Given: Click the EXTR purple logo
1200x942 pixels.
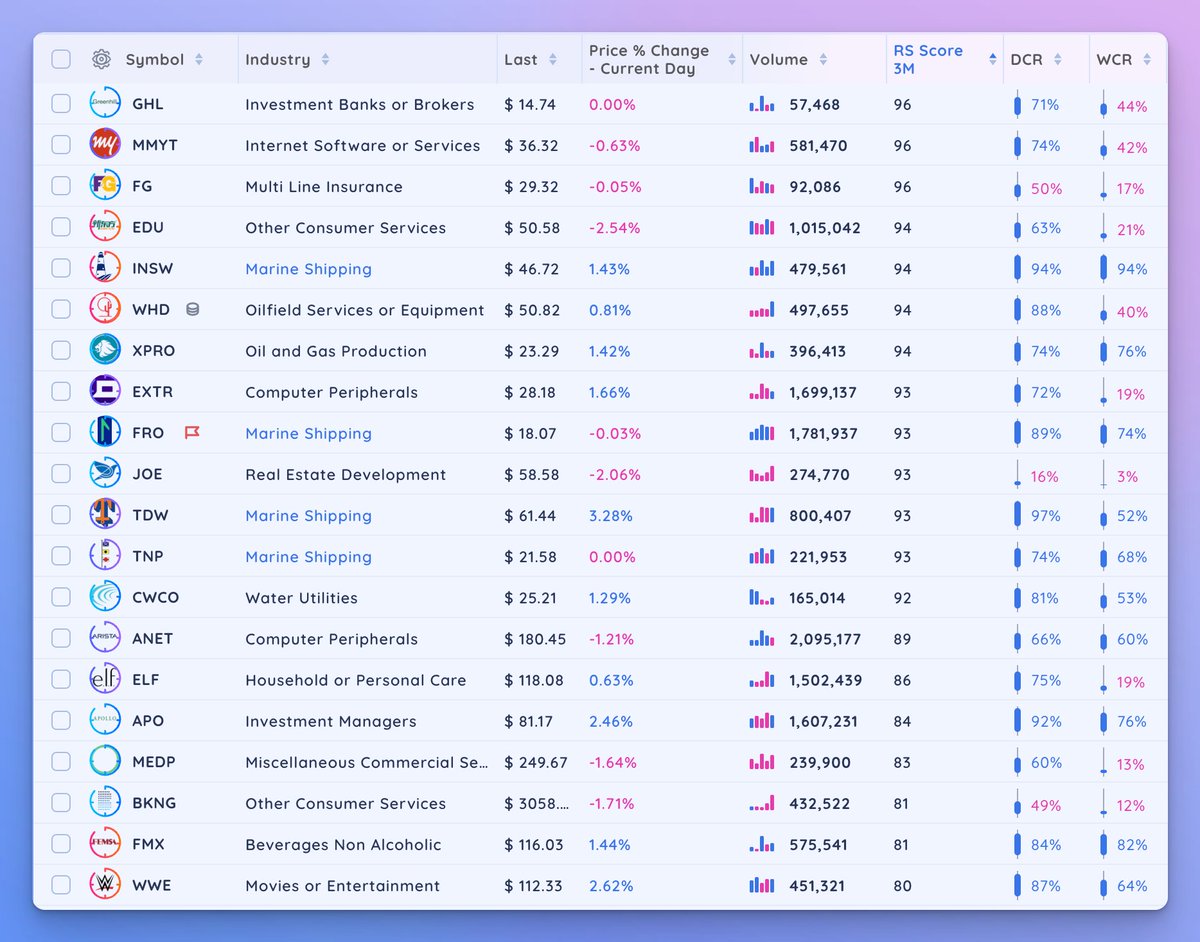Looking at the screenshot, I should click(105, 391).
